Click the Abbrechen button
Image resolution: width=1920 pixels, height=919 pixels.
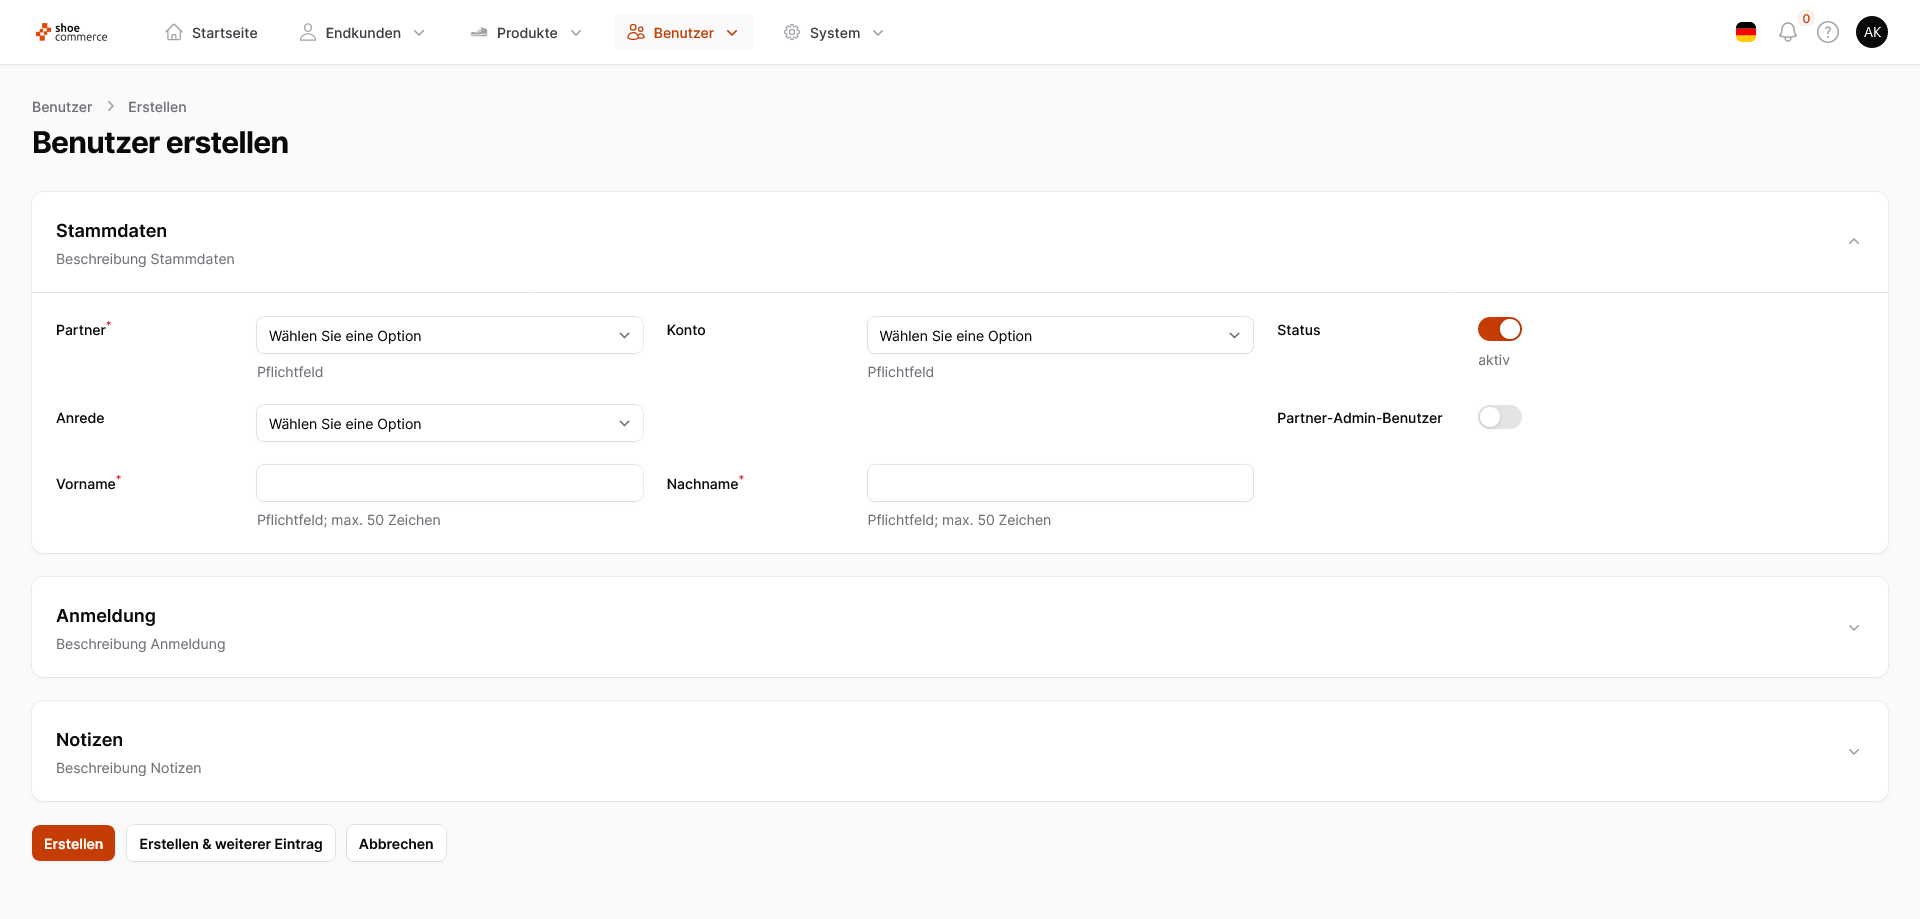point(396,844)
